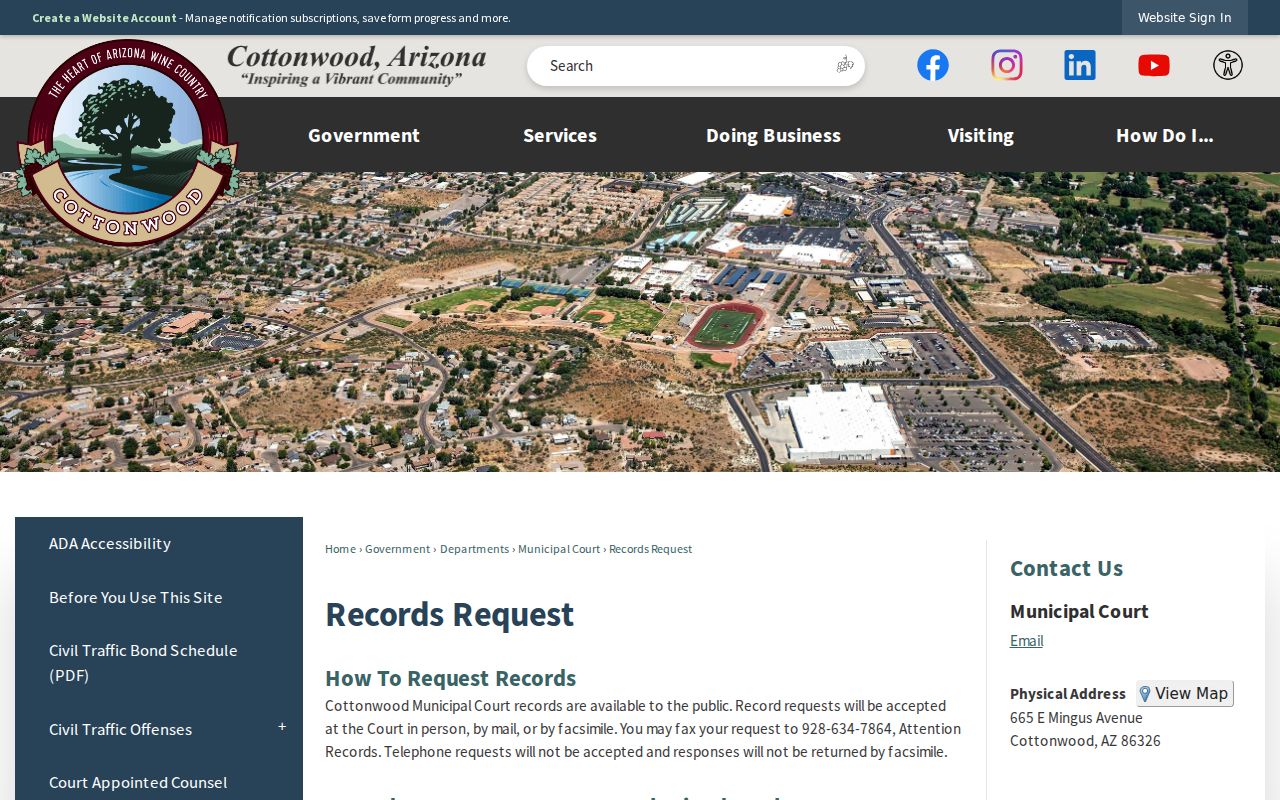Click the 665 E Mingus Avenue address
Image resolution: width=1280 pixels, height=800 pixels.
[1076, 717]
